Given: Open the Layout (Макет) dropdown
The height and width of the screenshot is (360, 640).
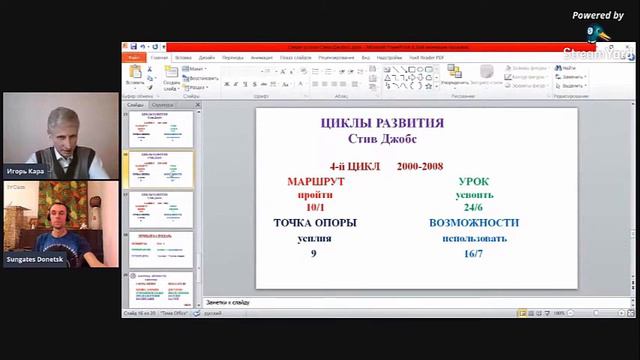Looking at the screenshot, I should [195, 69].
